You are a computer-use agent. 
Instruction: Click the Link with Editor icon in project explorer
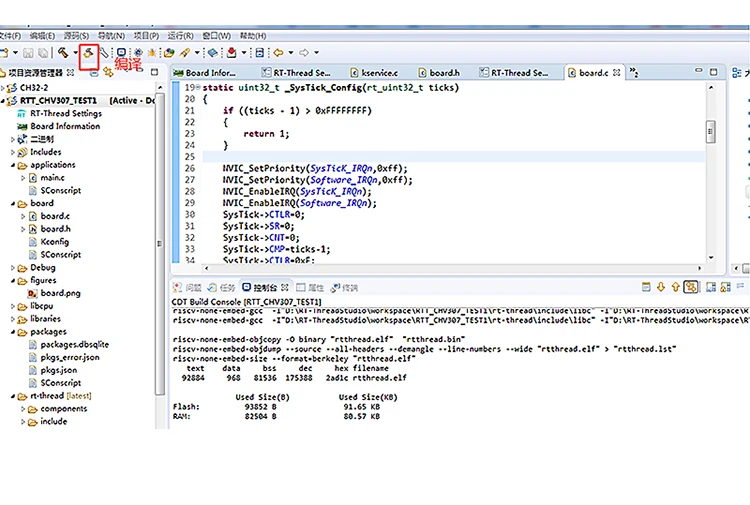coord(108,73)
